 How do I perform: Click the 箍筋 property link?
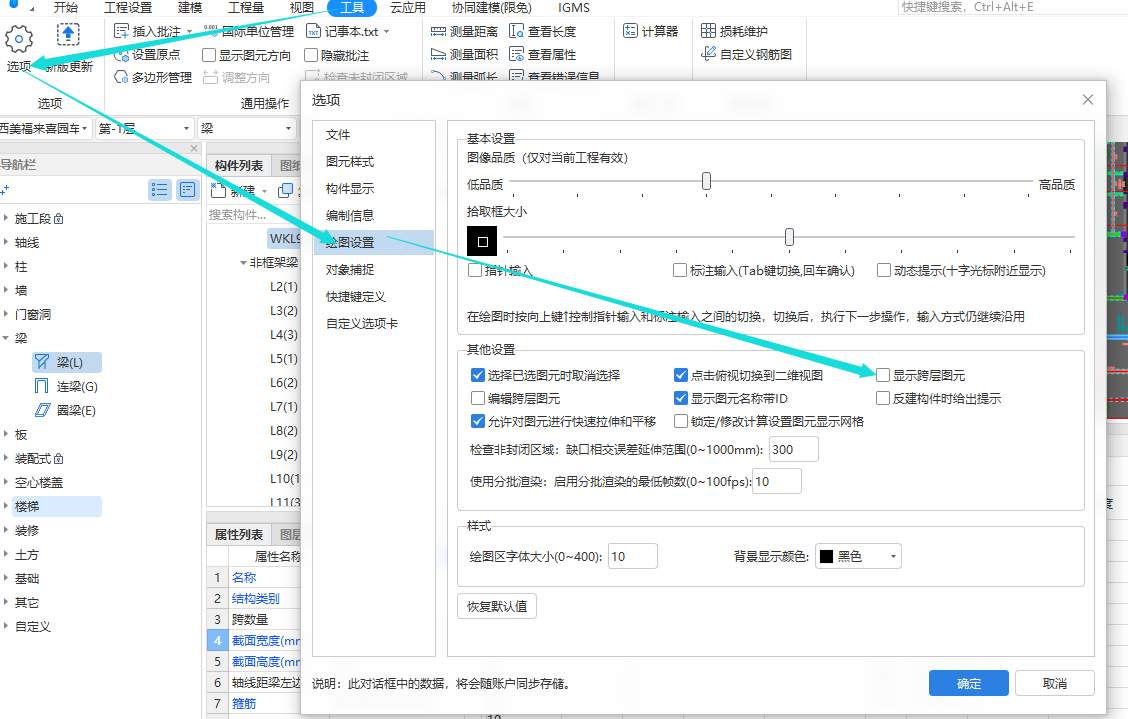pos(244,703)
